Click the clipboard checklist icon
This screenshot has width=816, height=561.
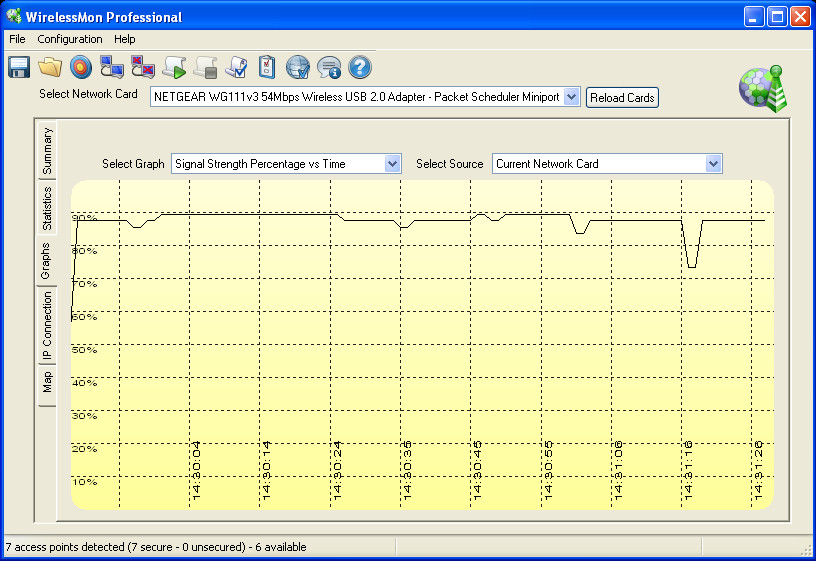[267, 68]
